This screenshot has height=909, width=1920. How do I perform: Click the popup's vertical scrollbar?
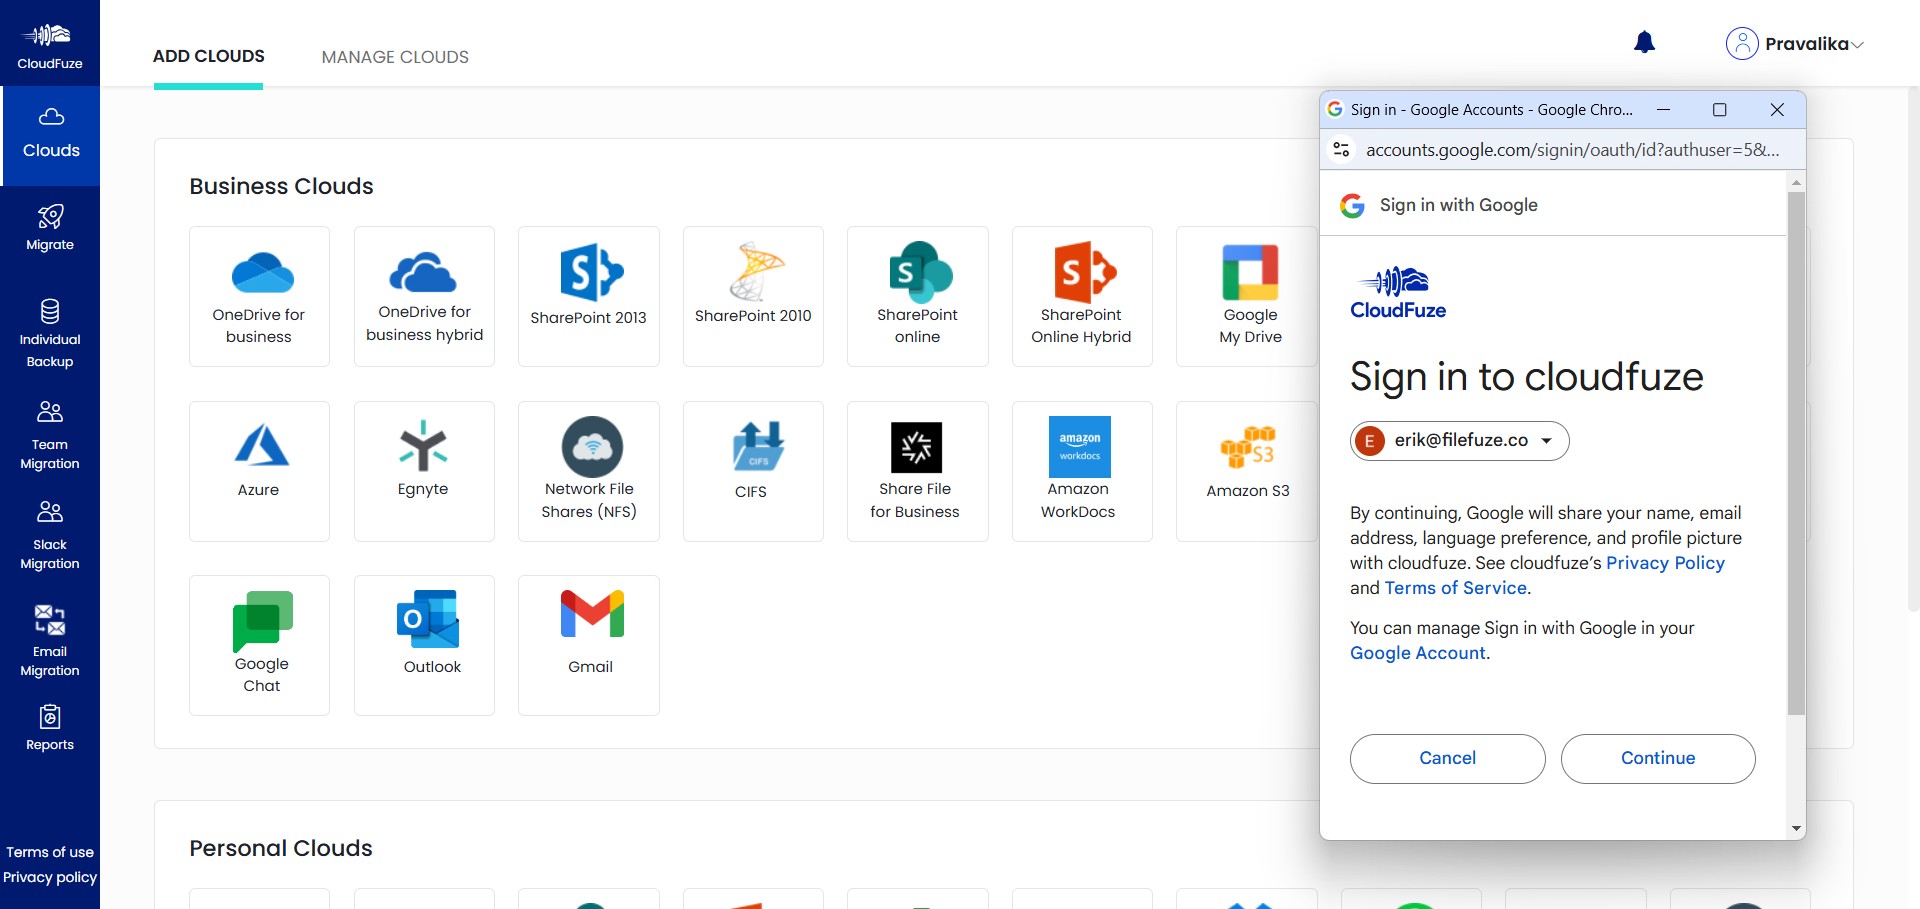tap(1796, 453)
